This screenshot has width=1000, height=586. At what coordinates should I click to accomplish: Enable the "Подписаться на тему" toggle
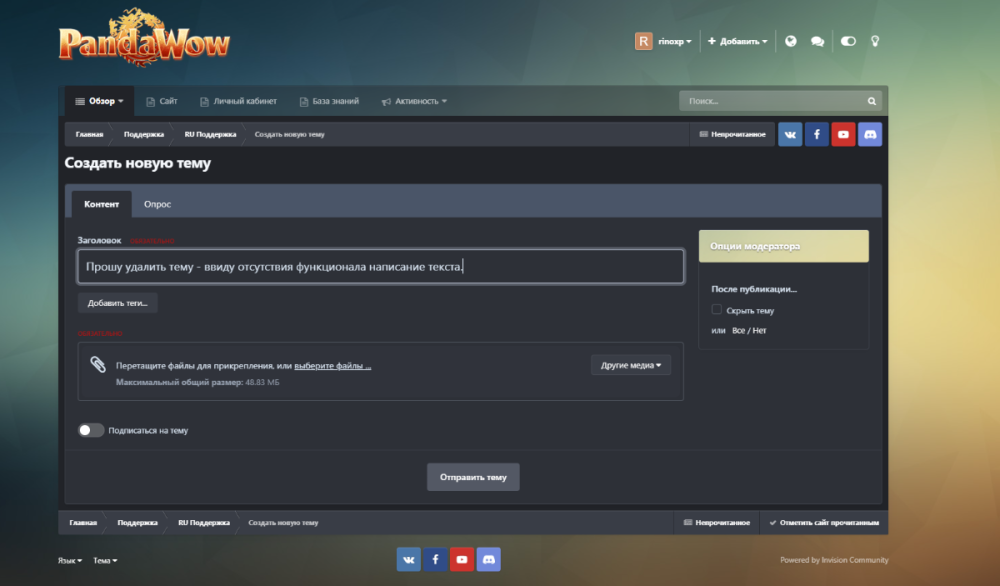pos(91,430)
